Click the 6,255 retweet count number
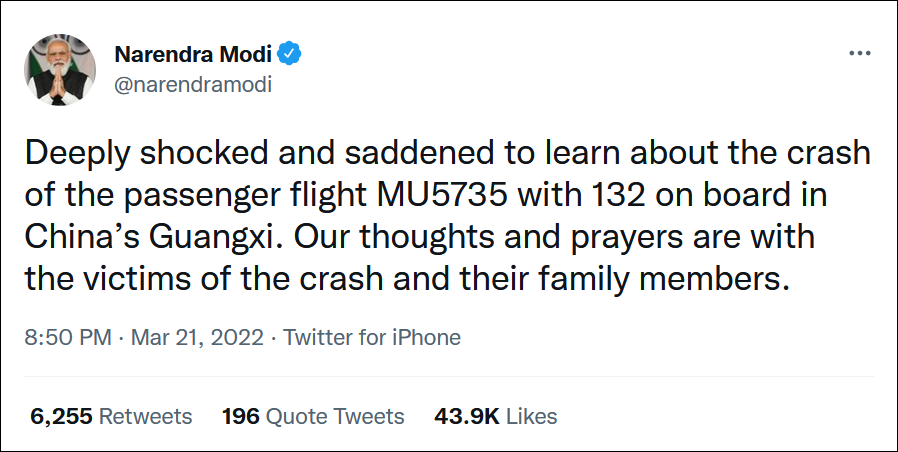898x452 pixels. click(x=63, y=416)
